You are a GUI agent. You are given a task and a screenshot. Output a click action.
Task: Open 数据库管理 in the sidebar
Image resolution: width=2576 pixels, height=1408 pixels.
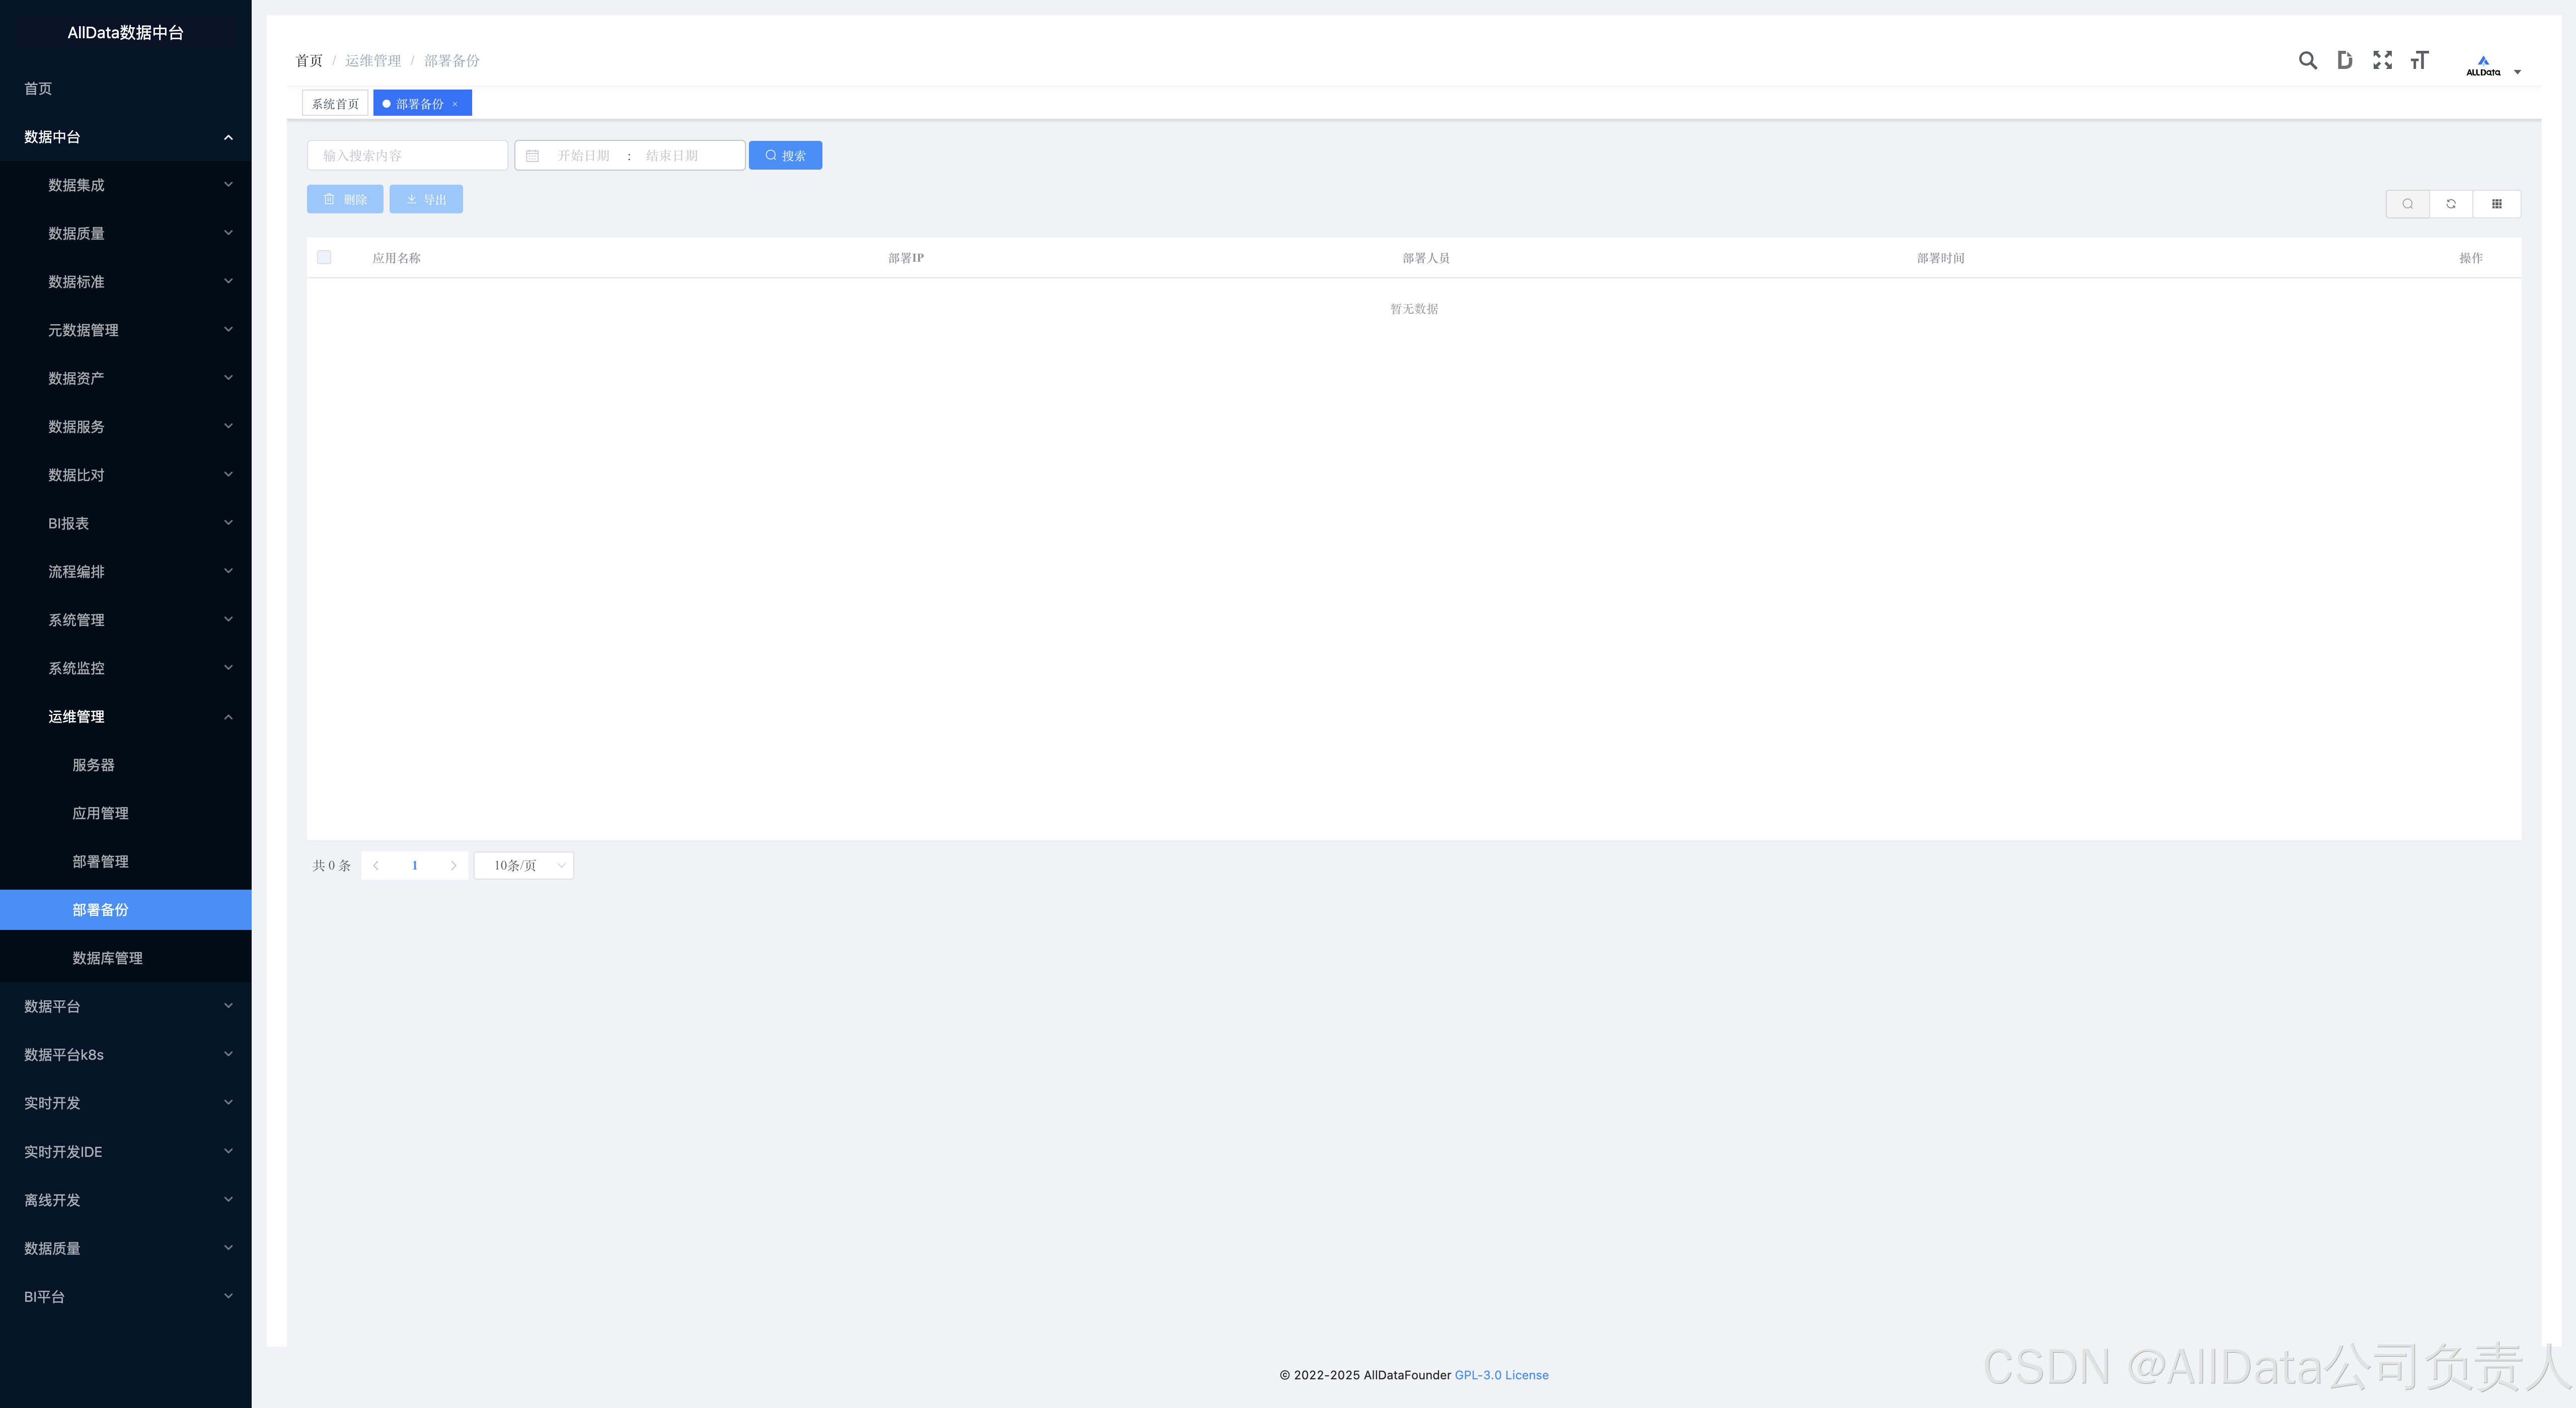pyautogui.click(x=107, y=958)
